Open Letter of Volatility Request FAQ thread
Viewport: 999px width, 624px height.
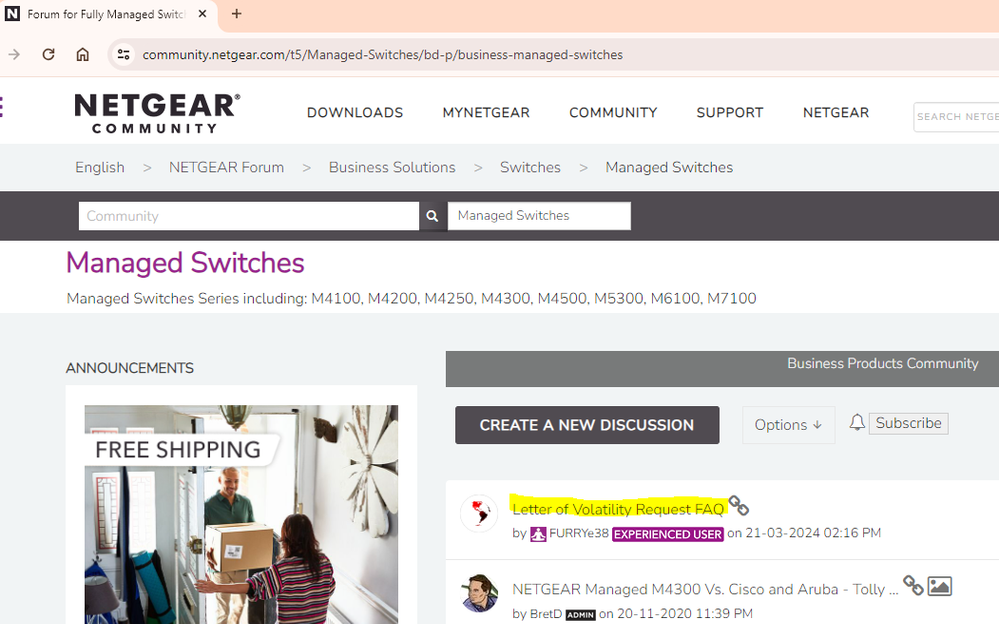coord(617,509)
